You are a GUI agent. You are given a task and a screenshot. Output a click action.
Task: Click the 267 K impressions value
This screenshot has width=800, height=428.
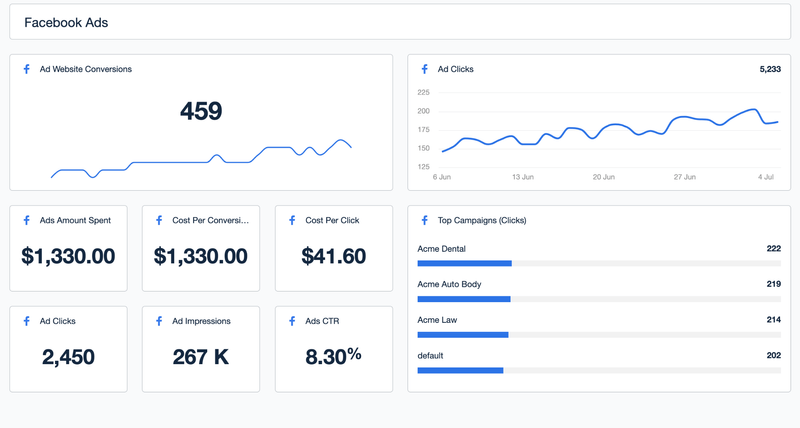(201, 357)
